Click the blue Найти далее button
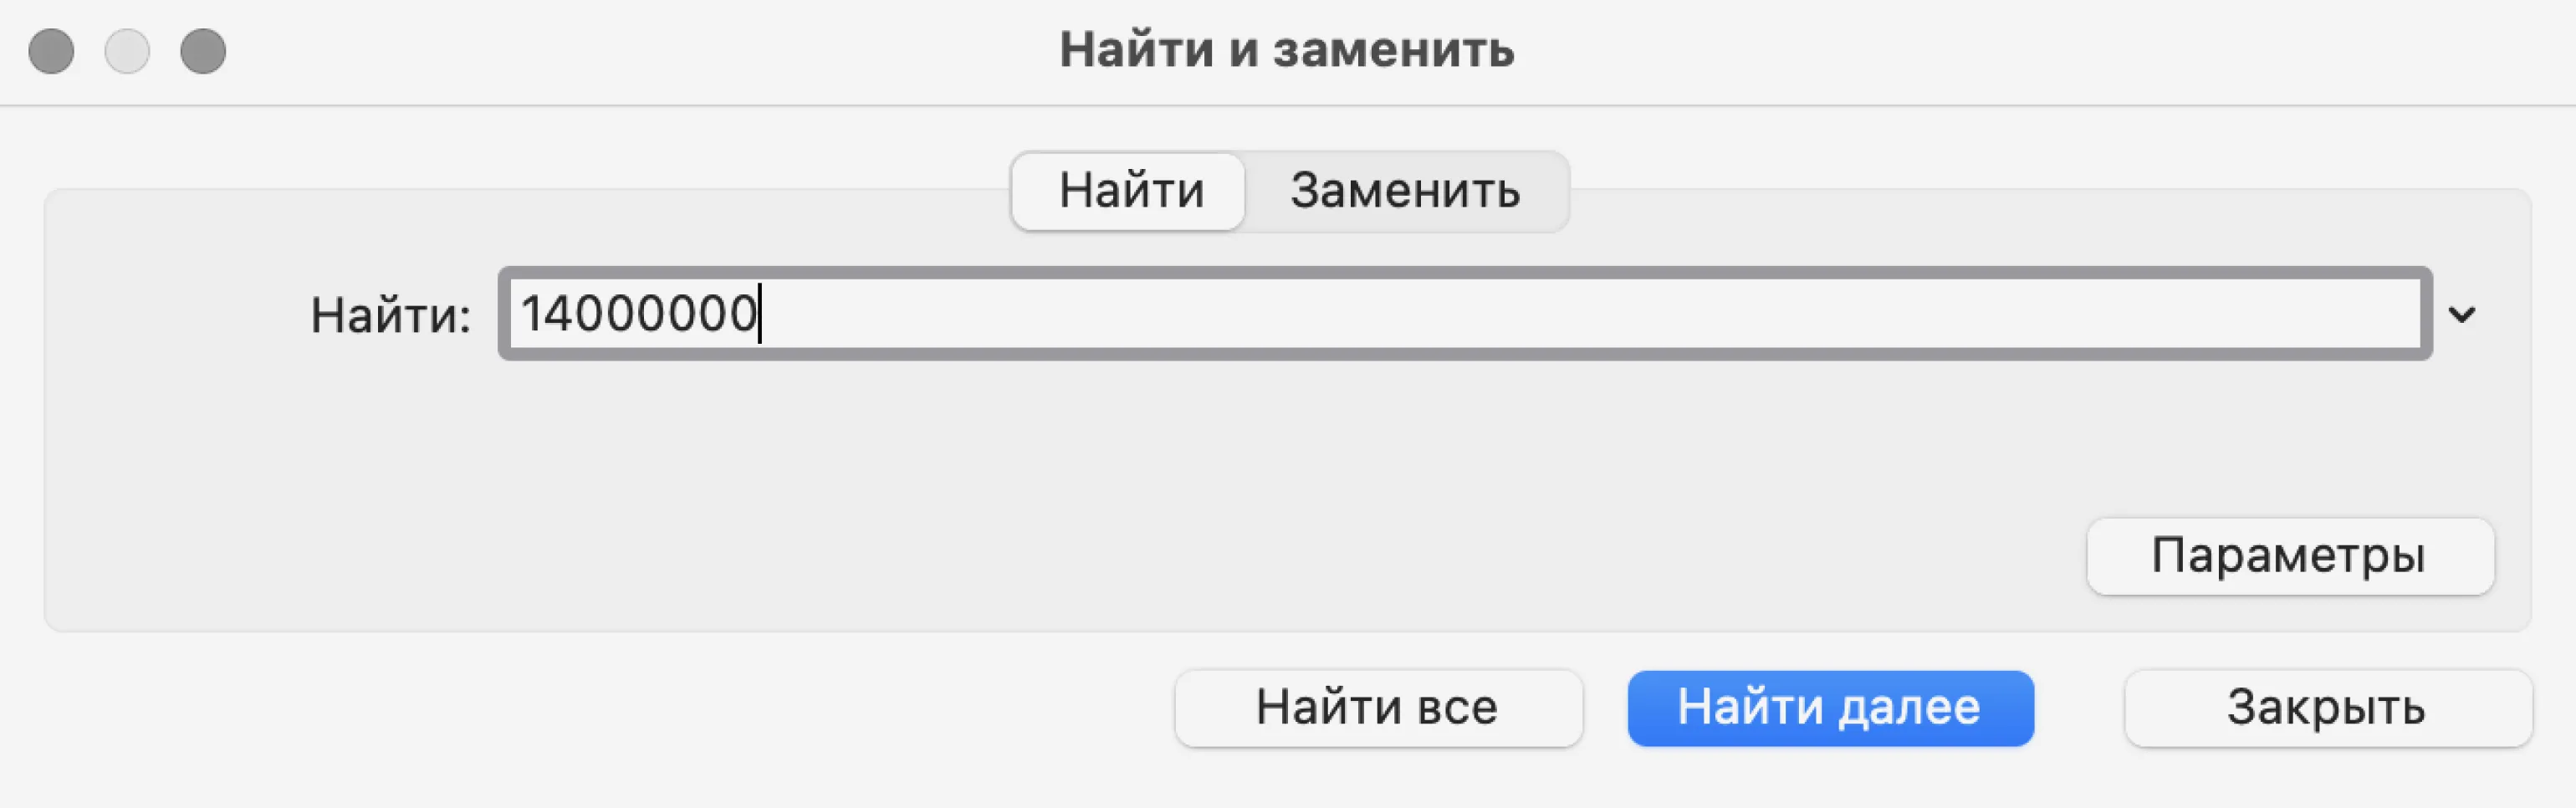 click(1829, 708)
